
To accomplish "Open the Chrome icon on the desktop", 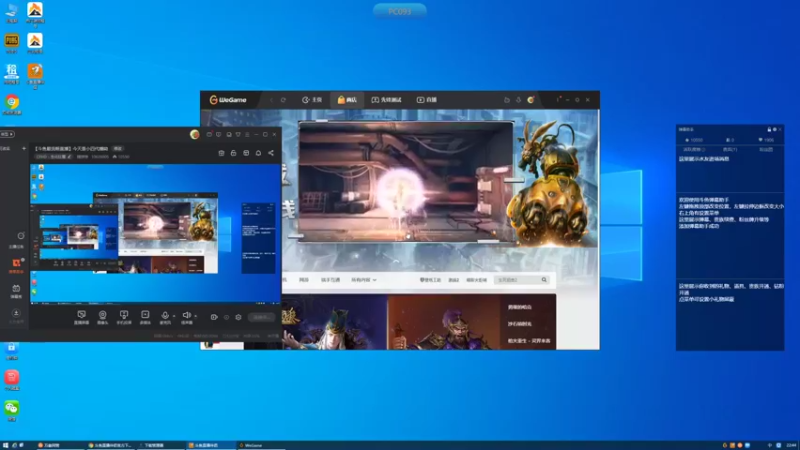I will (12, 105).
